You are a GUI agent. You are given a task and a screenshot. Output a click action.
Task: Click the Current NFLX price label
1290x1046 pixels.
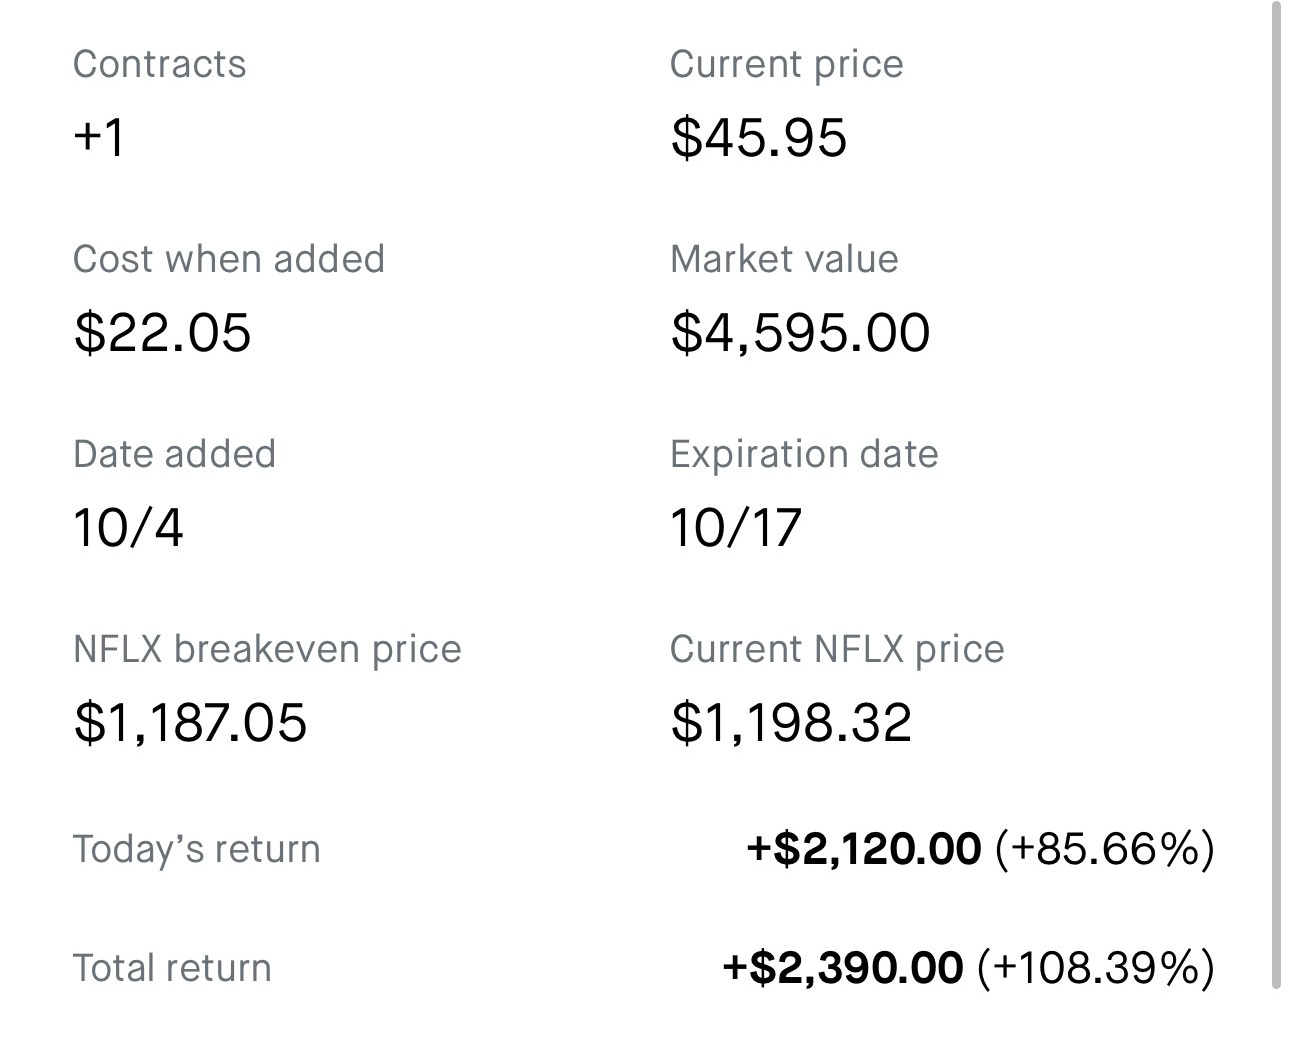836,649
